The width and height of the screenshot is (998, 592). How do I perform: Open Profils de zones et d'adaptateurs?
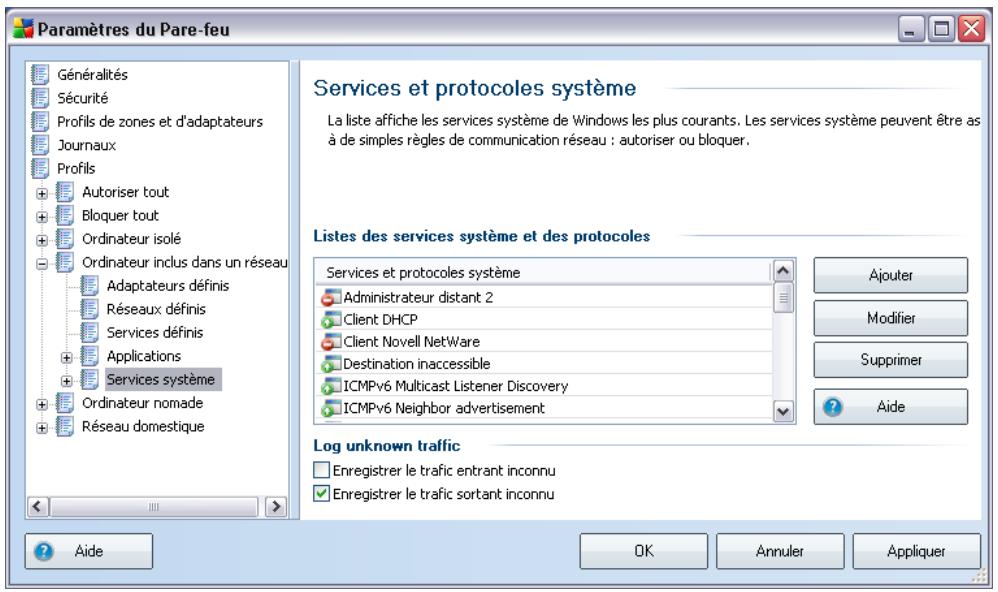tap(160, 122)
